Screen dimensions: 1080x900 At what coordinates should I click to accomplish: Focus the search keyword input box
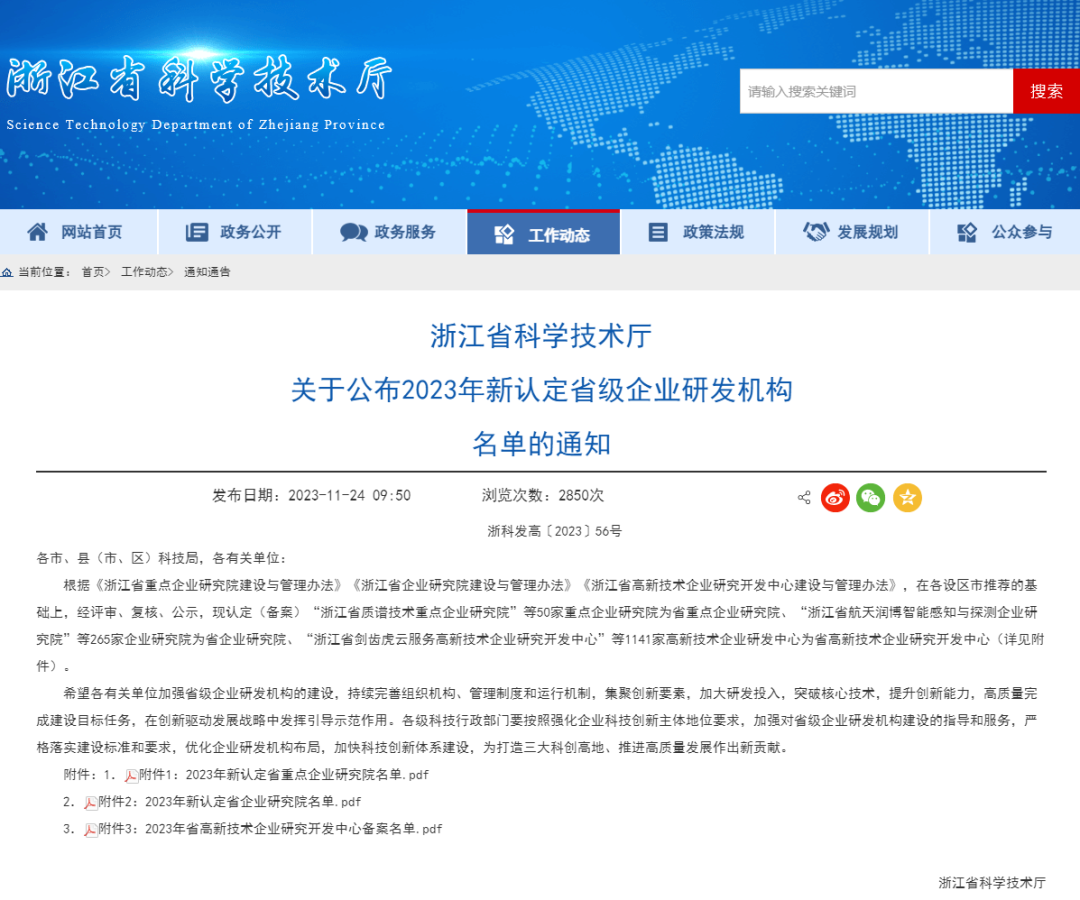click(x=876, y=91)
